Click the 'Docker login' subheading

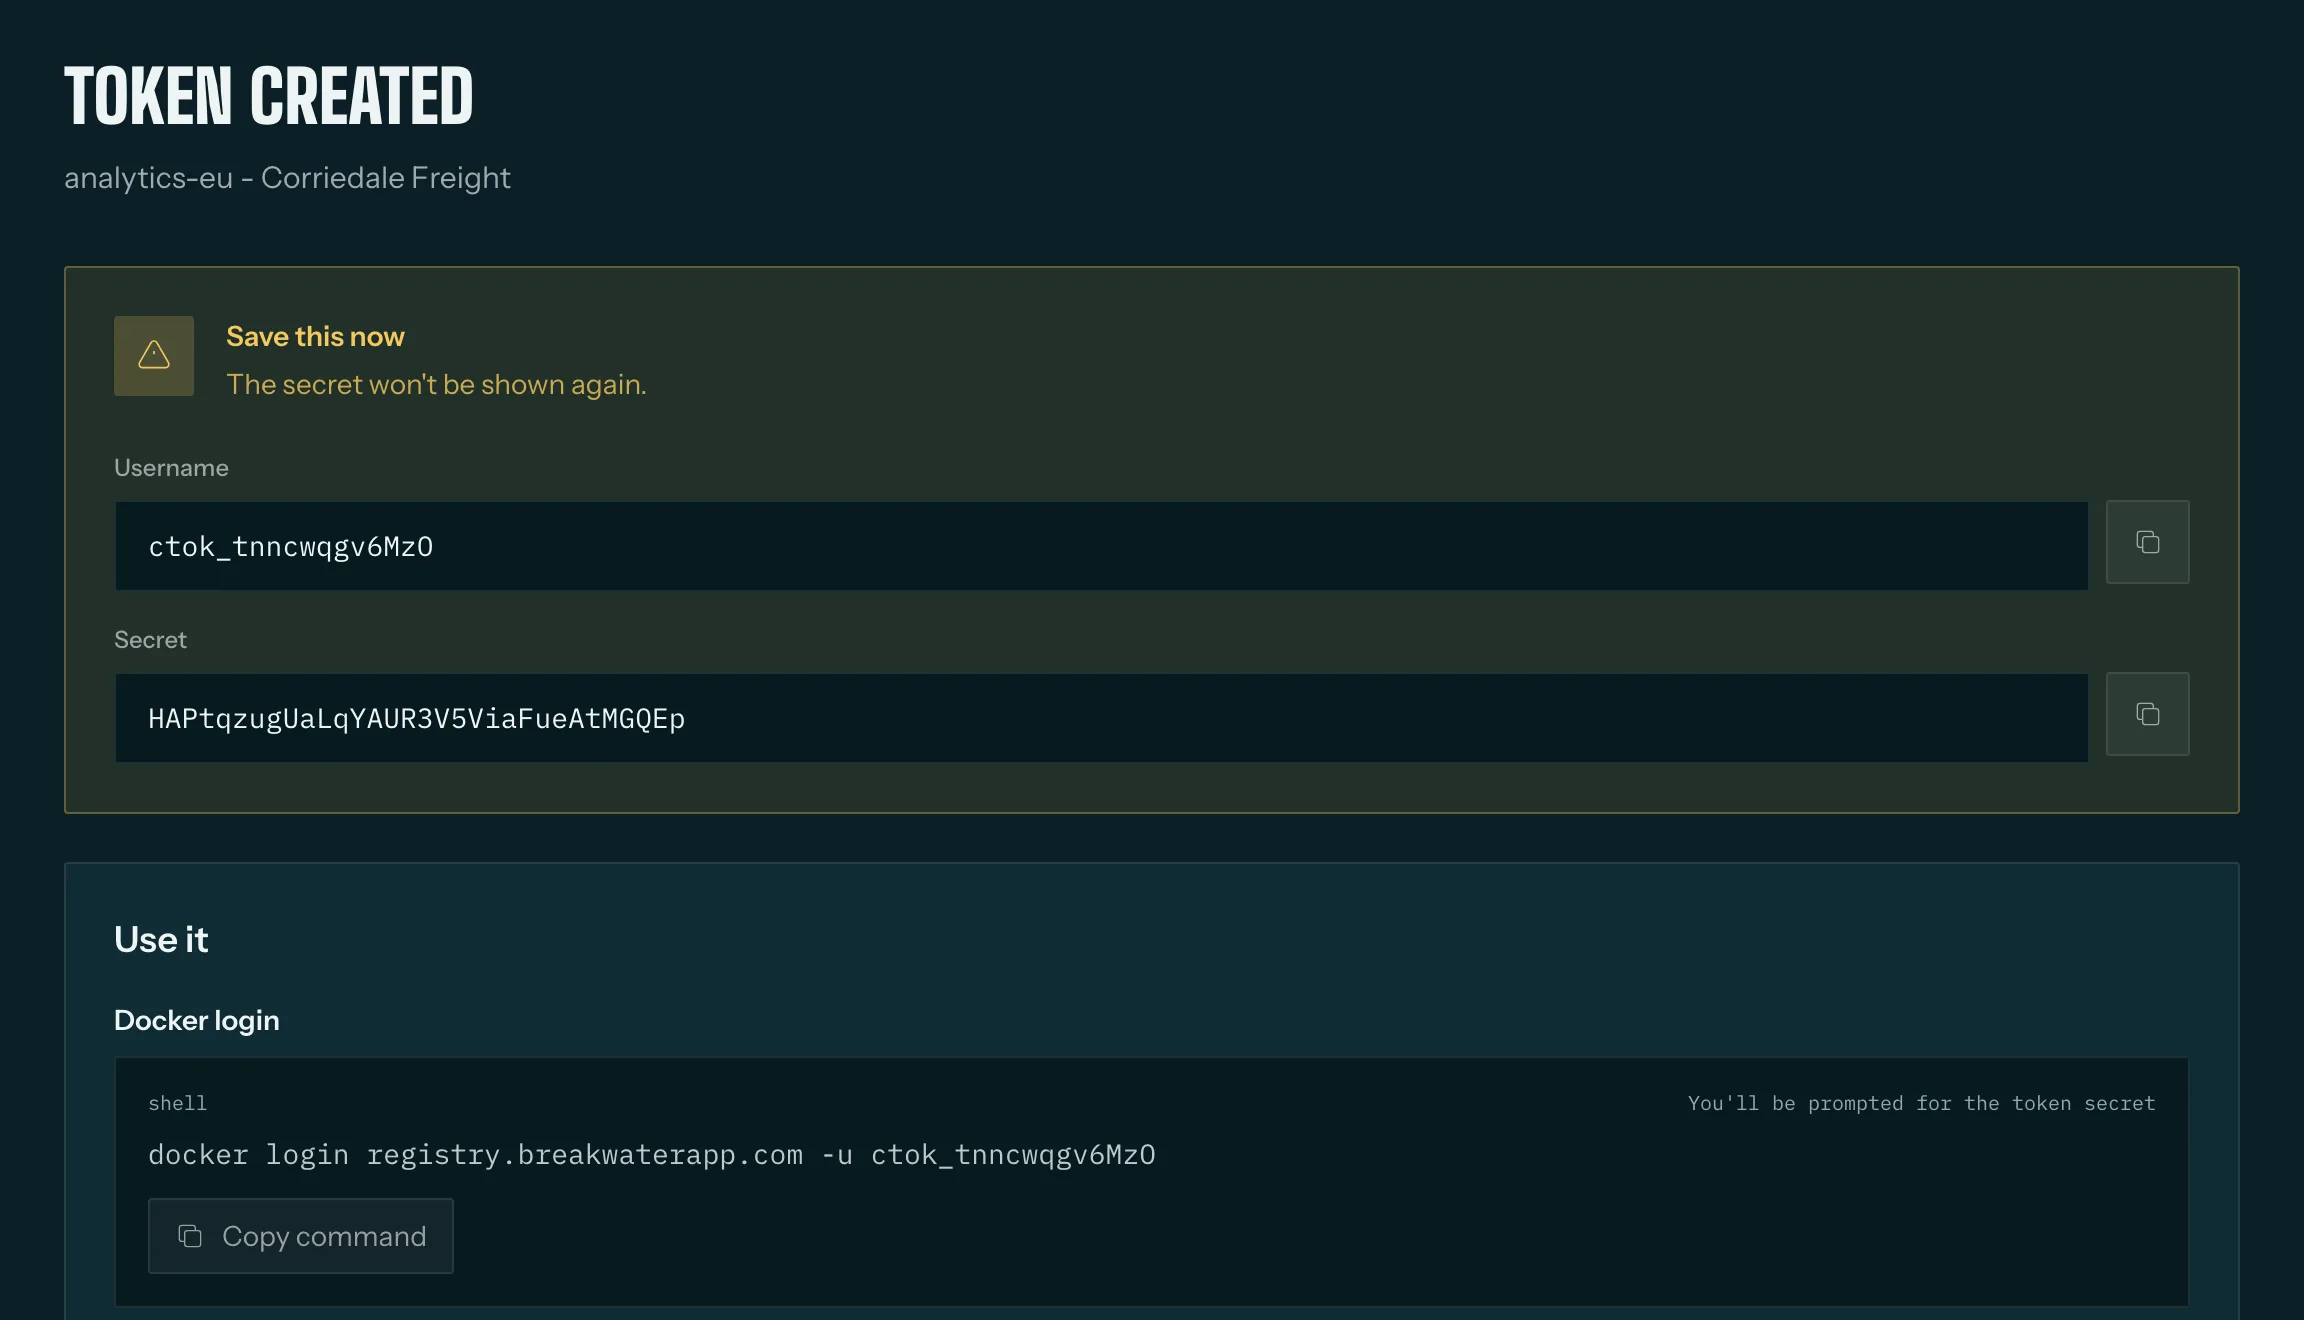197,1020
